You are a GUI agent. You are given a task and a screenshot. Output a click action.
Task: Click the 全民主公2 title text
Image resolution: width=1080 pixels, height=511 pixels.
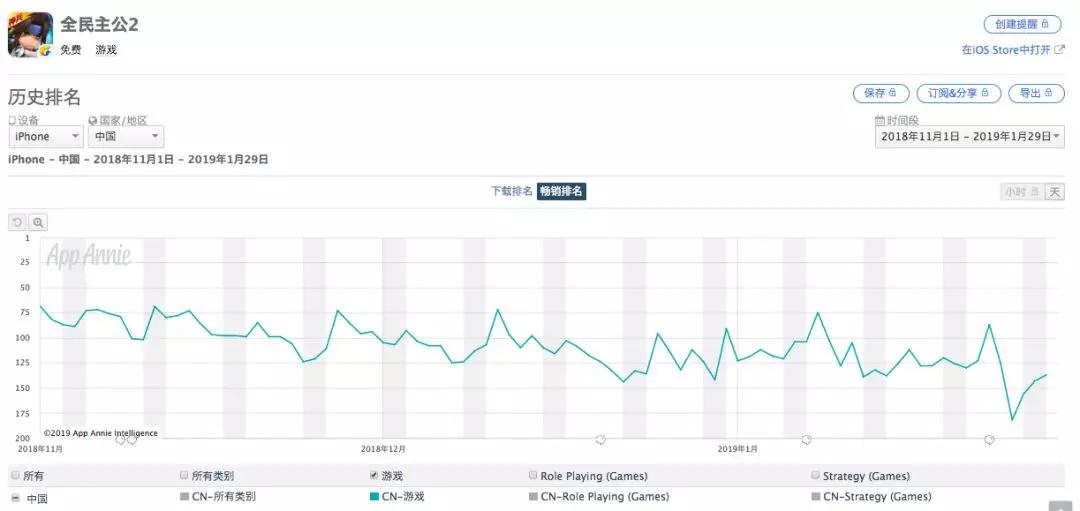(99, 24)
